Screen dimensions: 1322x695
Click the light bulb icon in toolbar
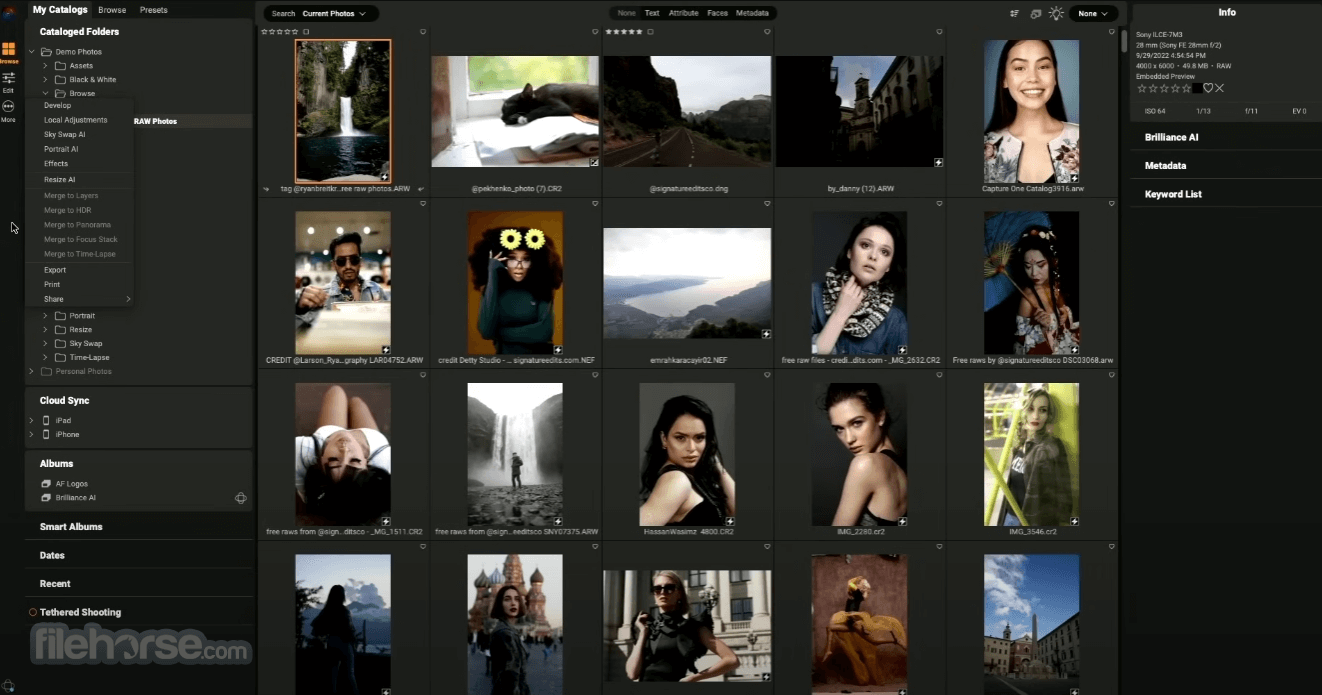1056,13
